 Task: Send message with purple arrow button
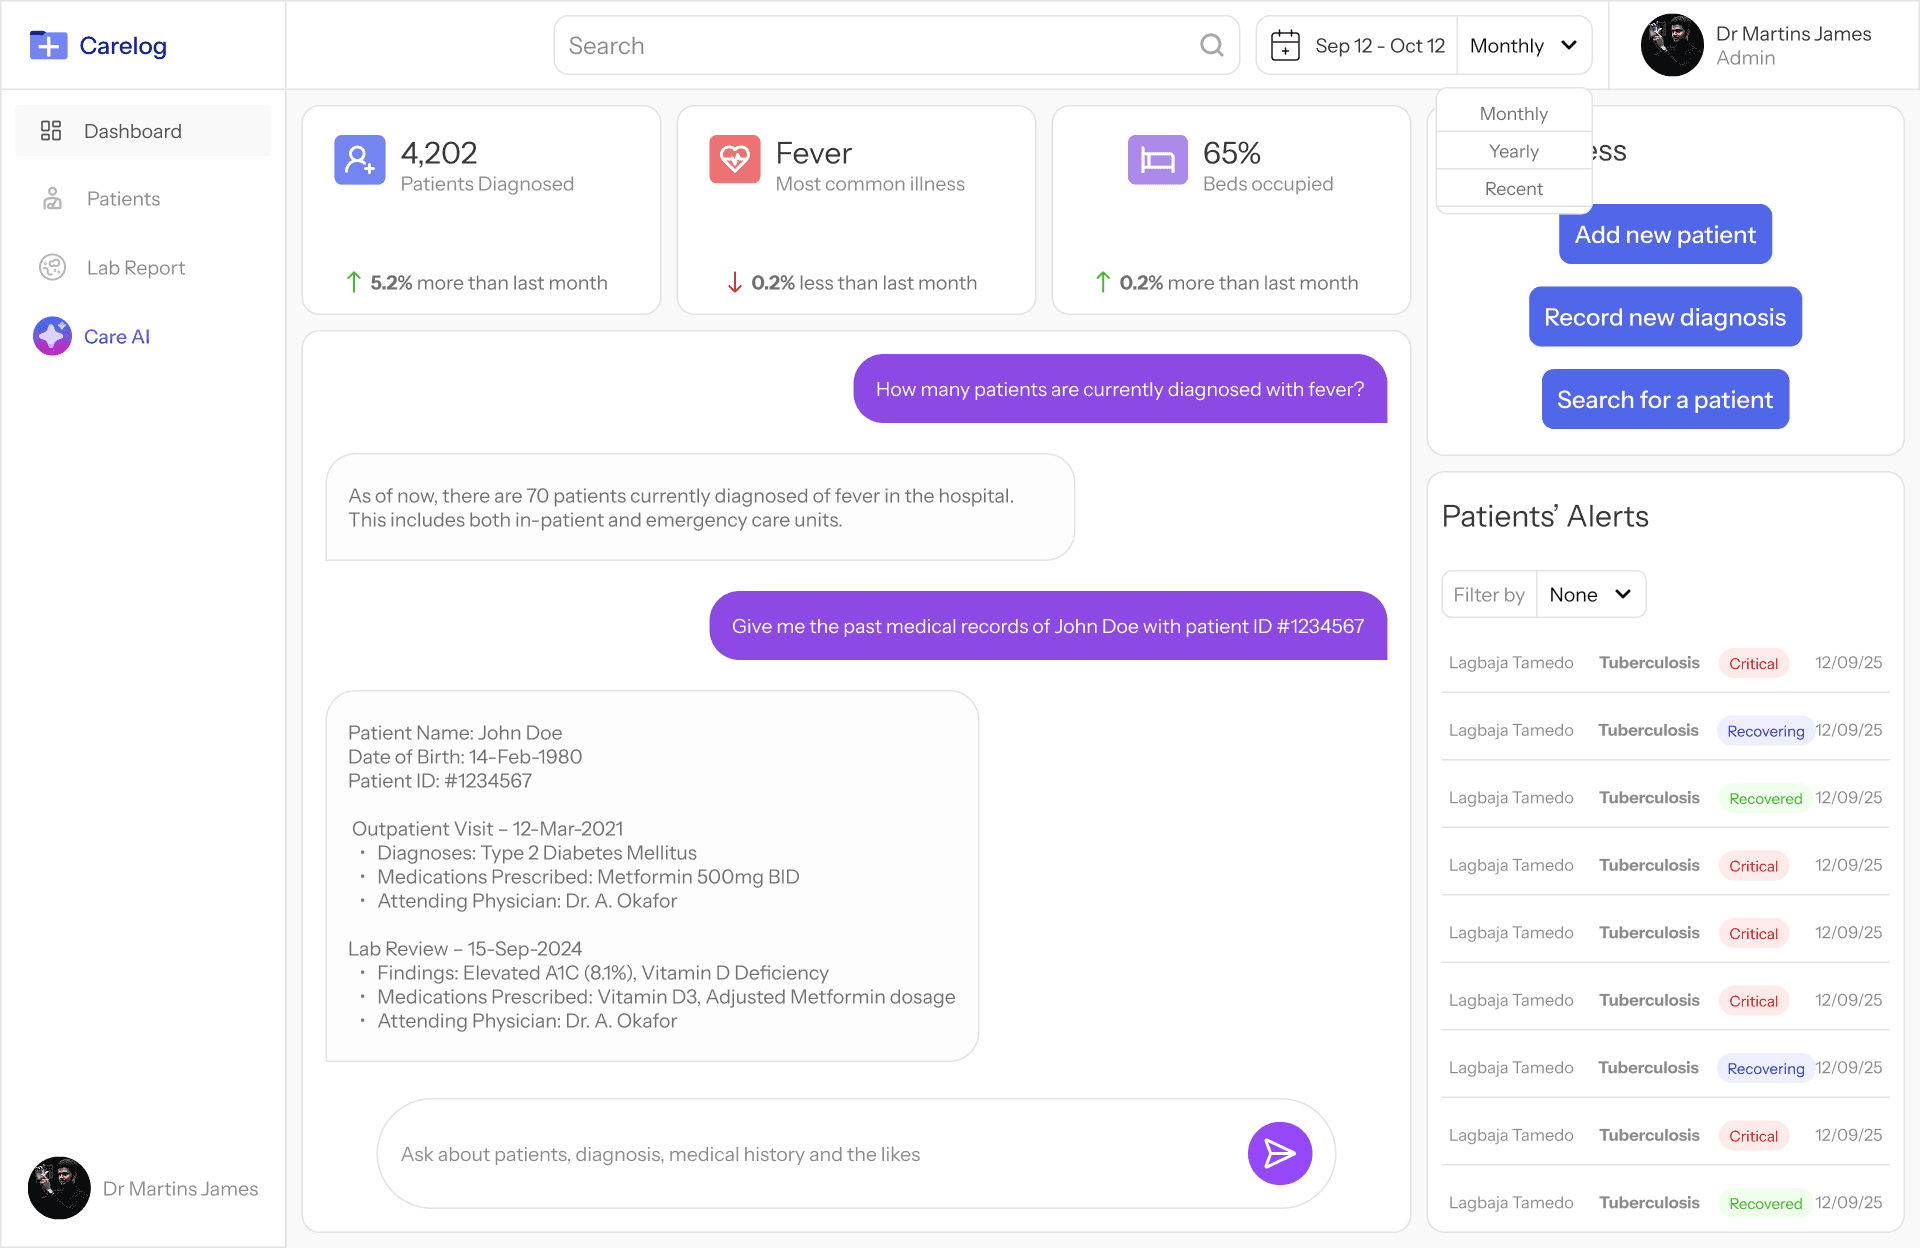[x=1279, y=1153]
